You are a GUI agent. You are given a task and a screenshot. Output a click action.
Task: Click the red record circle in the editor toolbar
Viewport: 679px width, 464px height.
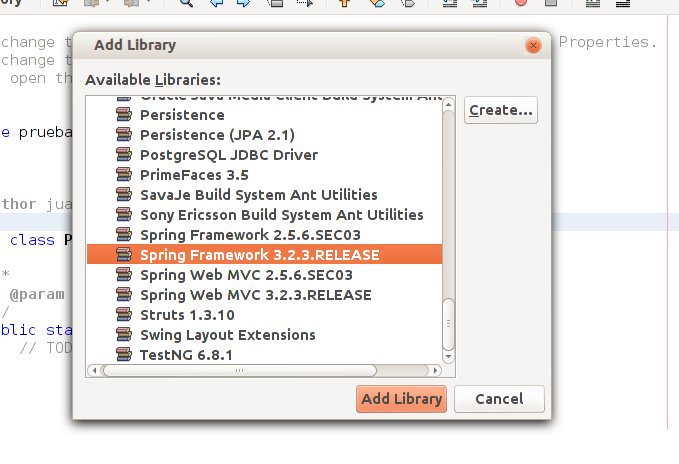click(521, 2)
